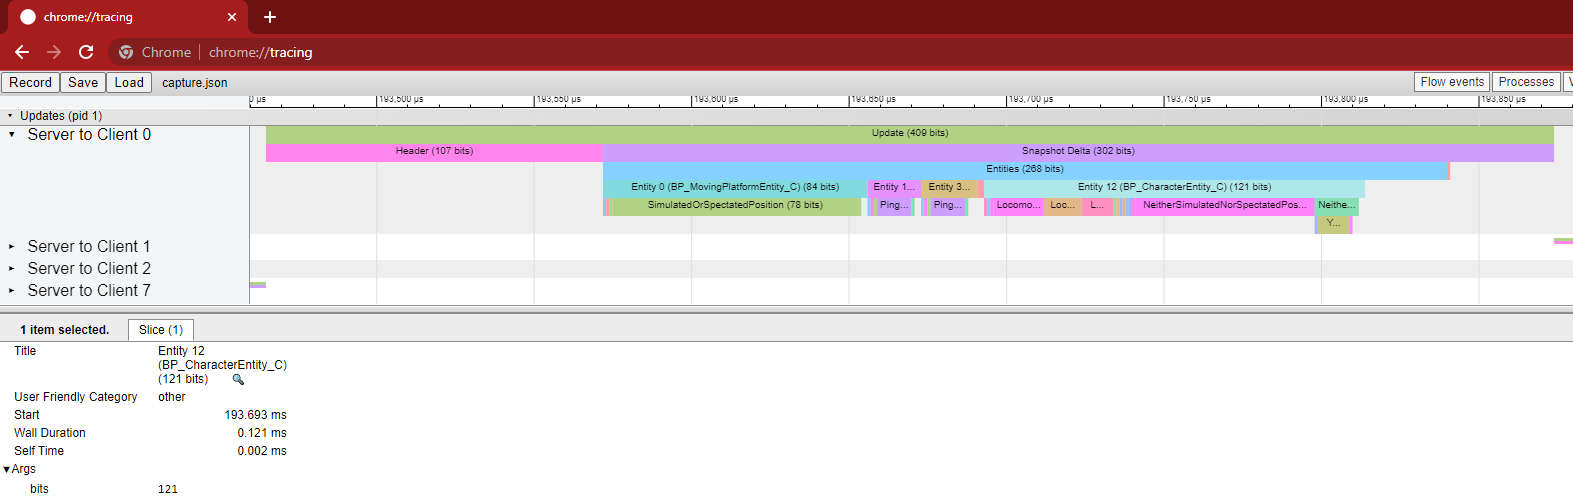This screenshot has height=502, width=1573.
Task: Click the Save button
Action: [83, 83]
